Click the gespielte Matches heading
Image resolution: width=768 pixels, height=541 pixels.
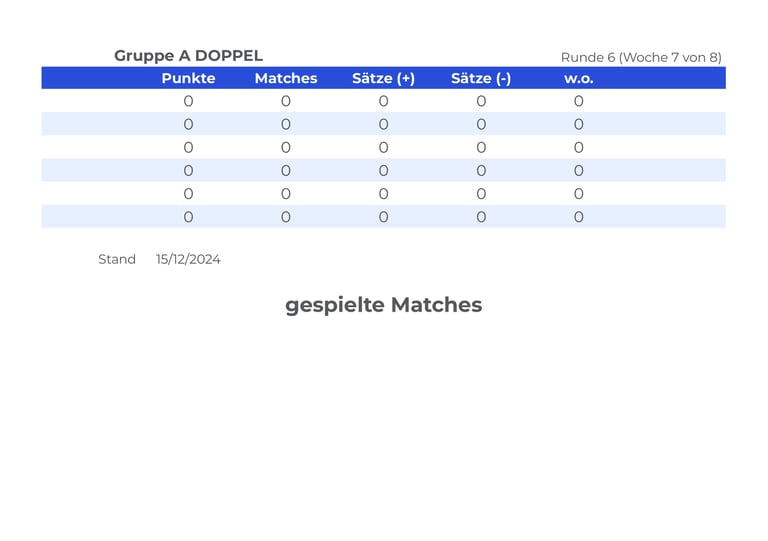[x=384, y=305]
